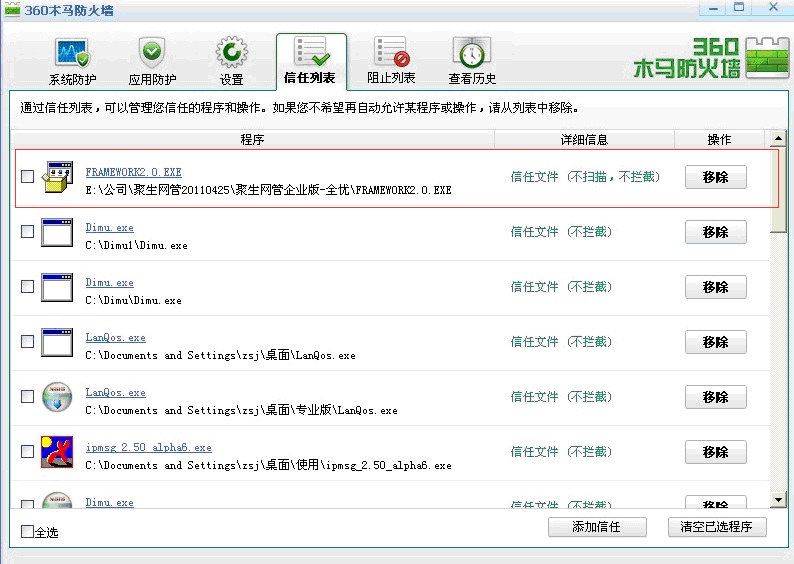
Task: Click path text C:\Dimu\Dimu.exe
Action: (x=134, y=301)
